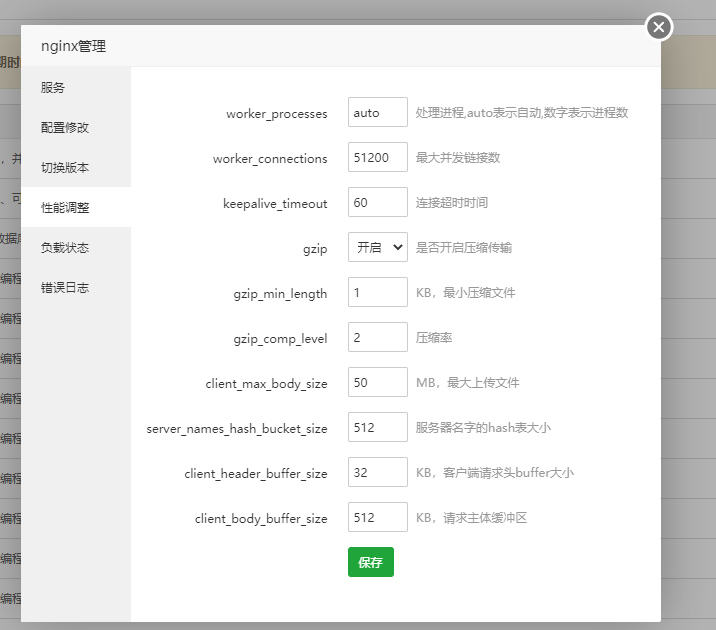Click the client_header_buffer_size input field

(378, 472)
